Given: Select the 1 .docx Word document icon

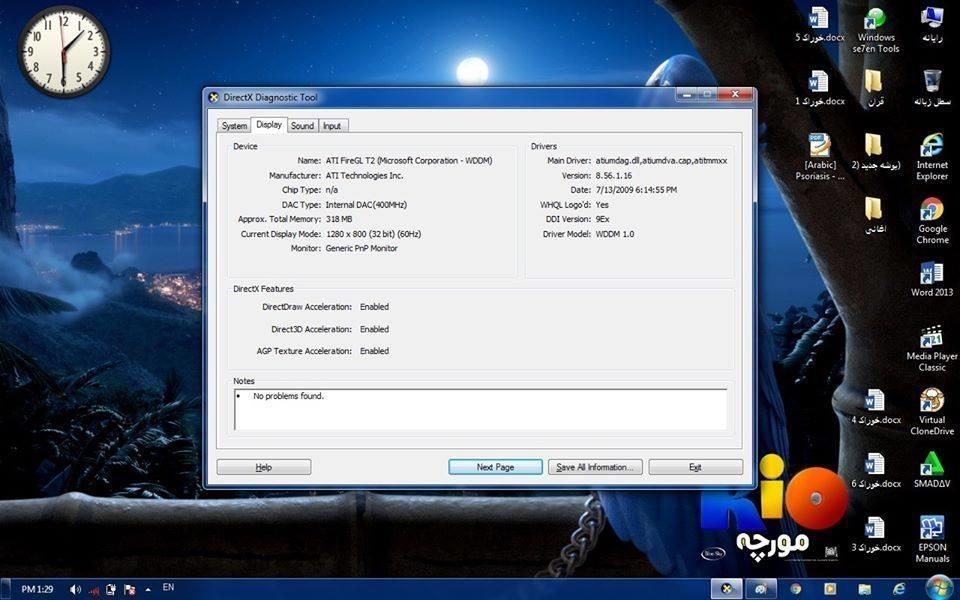Looking at the screenshot, I should click(x=819, y=88).
